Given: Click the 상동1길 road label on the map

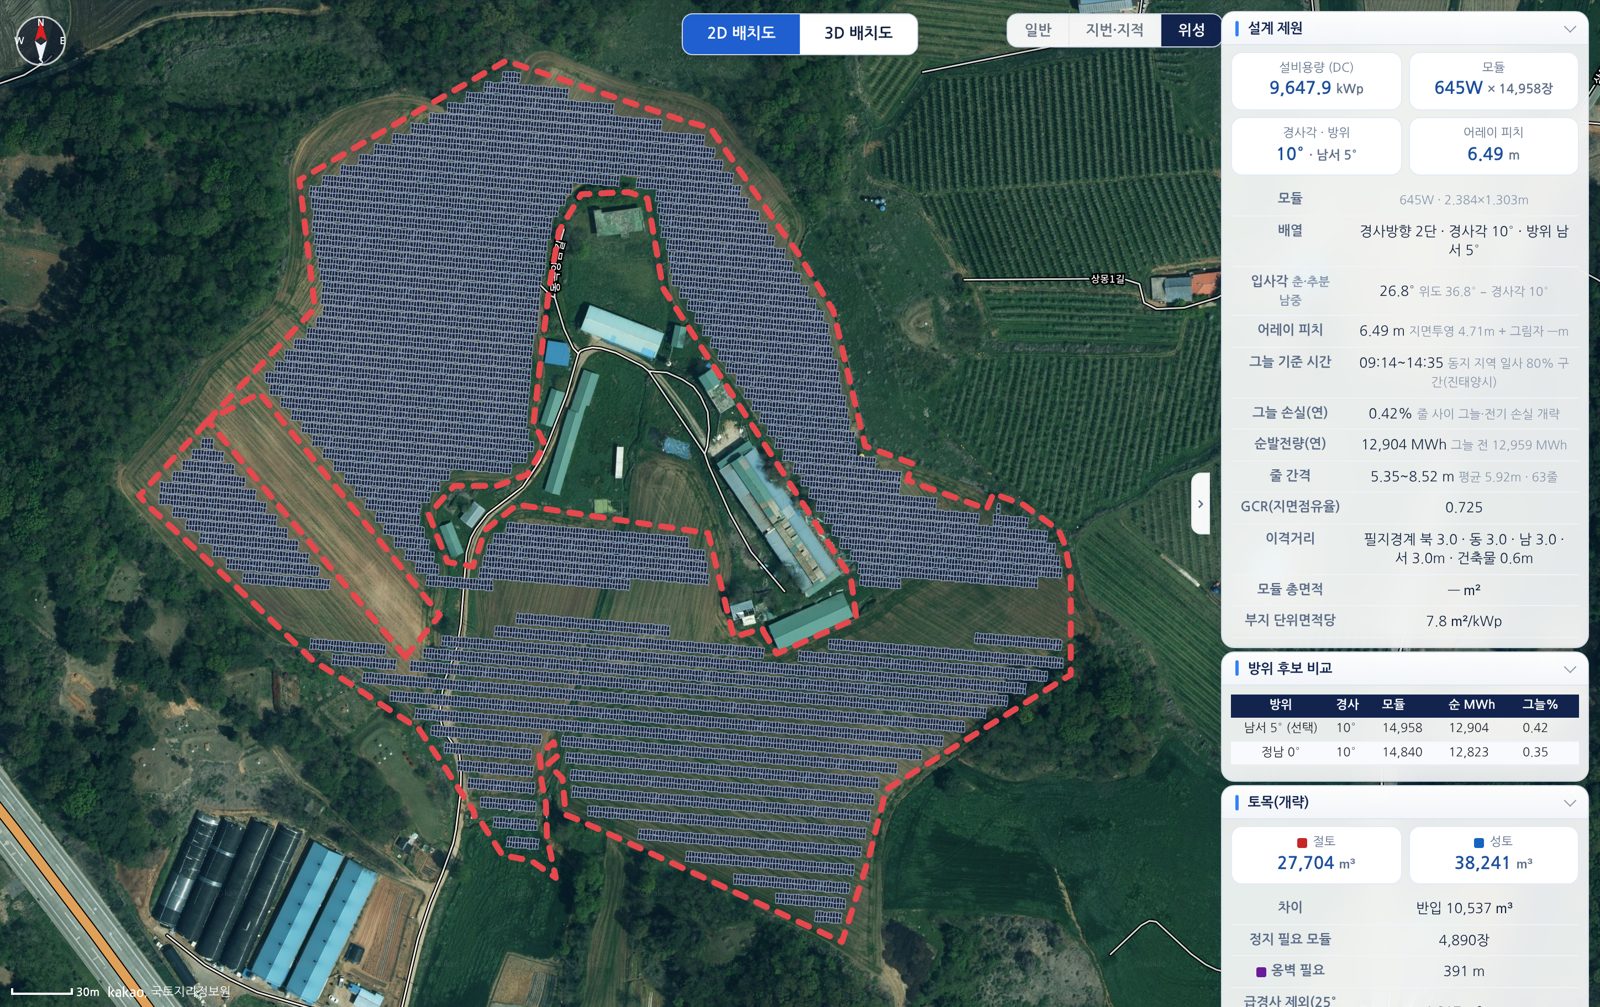Looking at the screenshot, I should pos(1107,279).
